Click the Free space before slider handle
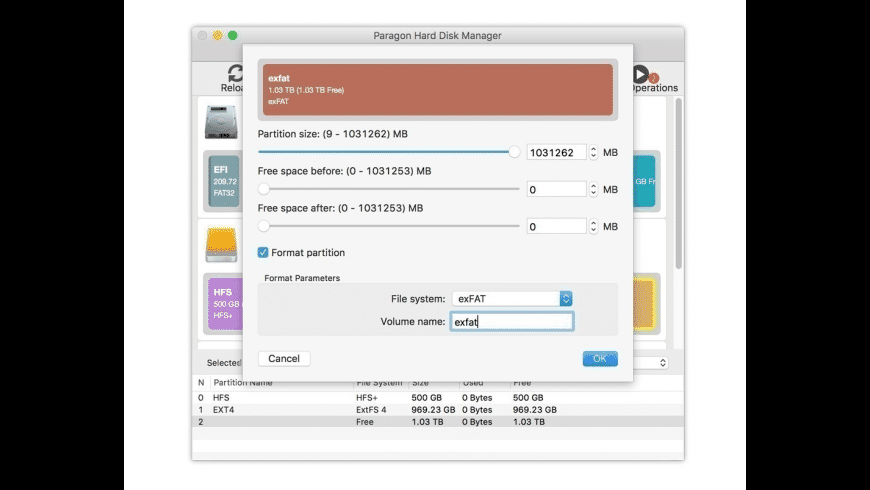The width and height of the screenshot is (870, 490). click(264, 189)
